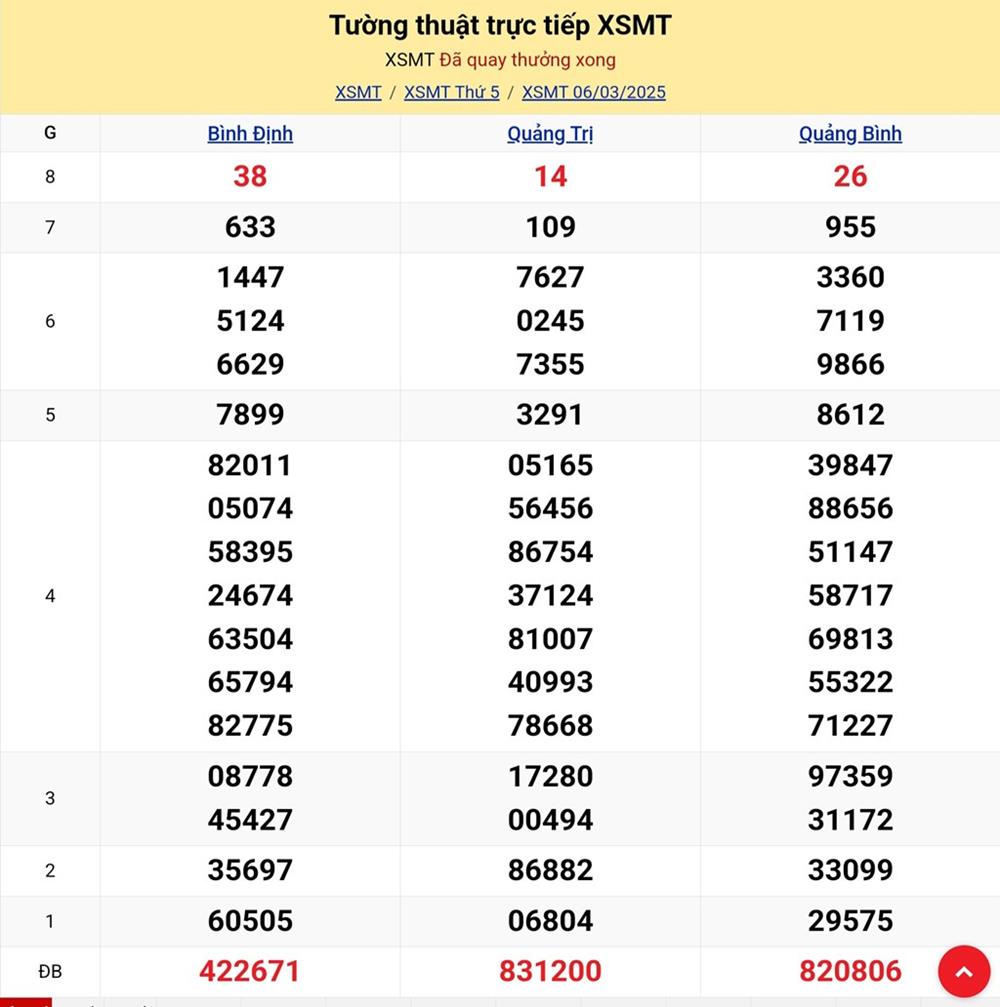1000x1007 pixels.
Task: Click the ĐB row label
Action: coord(50,971)
